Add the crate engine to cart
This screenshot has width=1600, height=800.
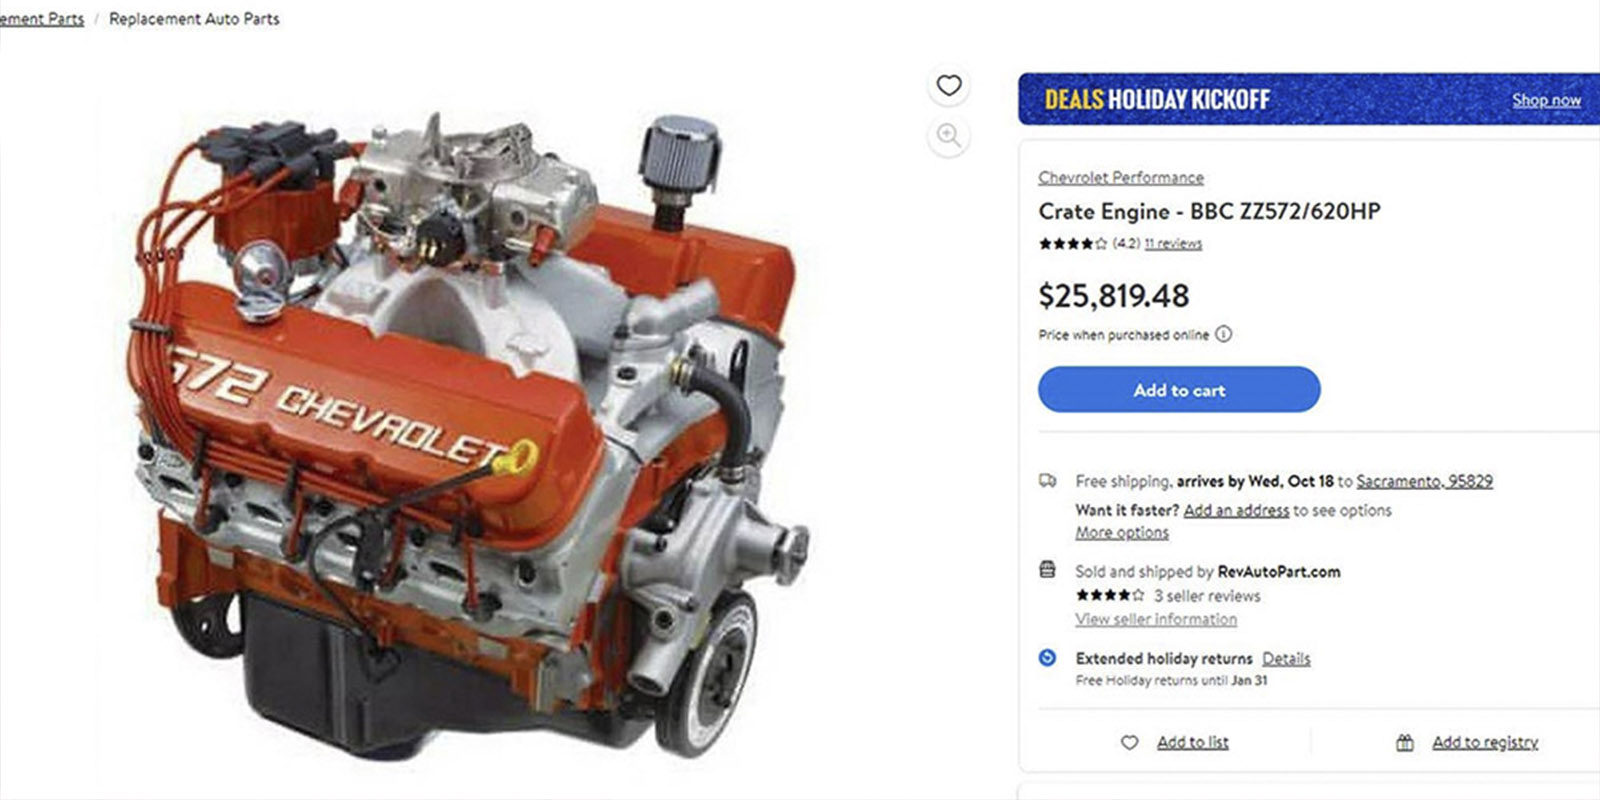[1179, 390]
